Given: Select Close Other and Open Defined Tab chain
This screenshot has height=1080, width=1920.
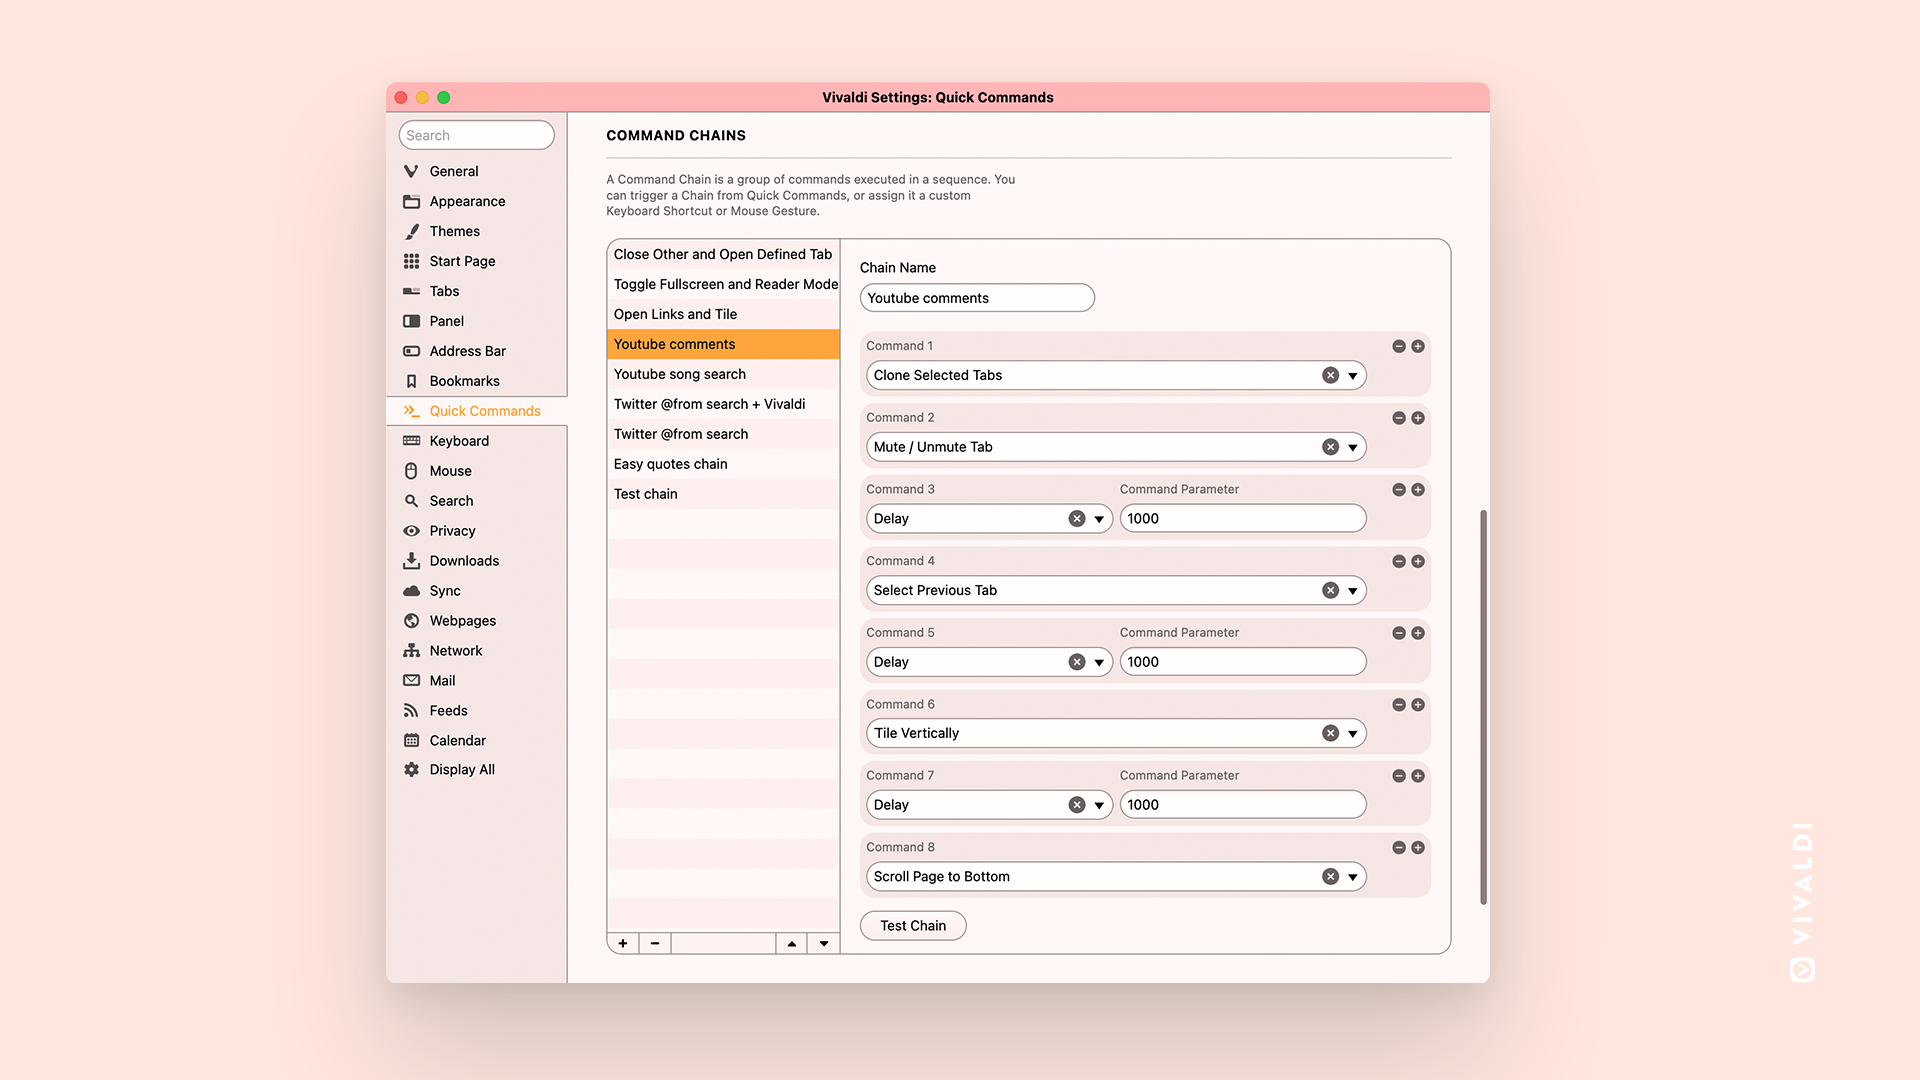Looking at the screenshot, I should click(723, 254).
